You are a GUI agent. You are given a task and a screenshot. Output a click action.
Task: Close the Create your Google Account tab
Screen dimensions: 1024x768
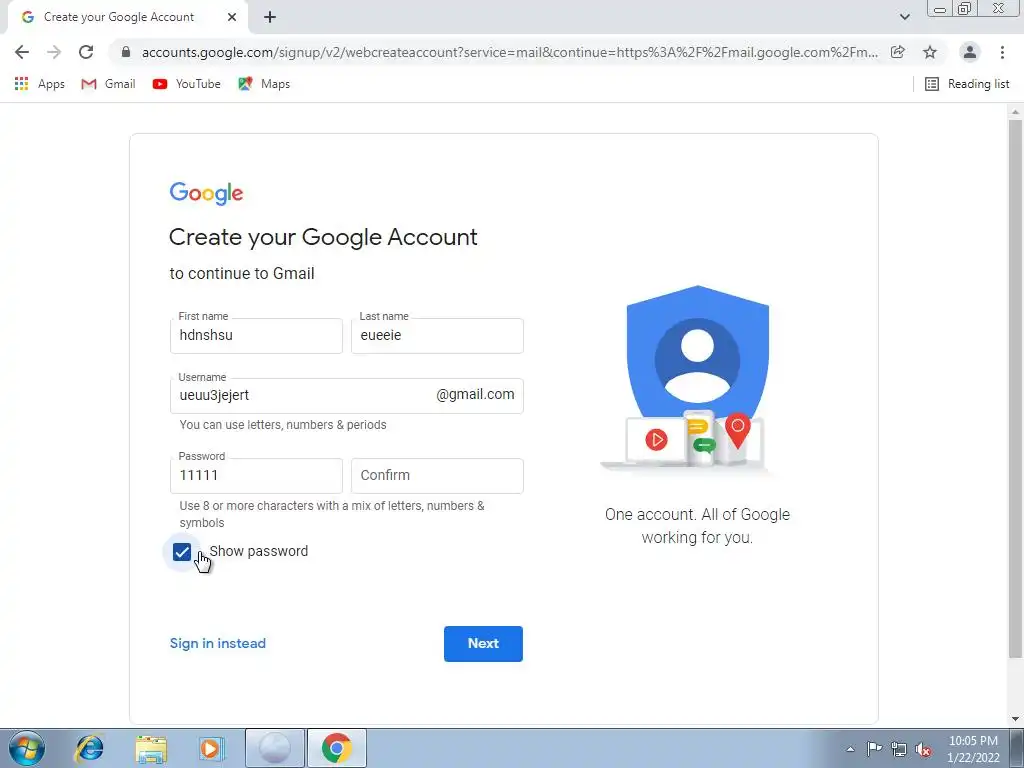[x=232, y=17]
